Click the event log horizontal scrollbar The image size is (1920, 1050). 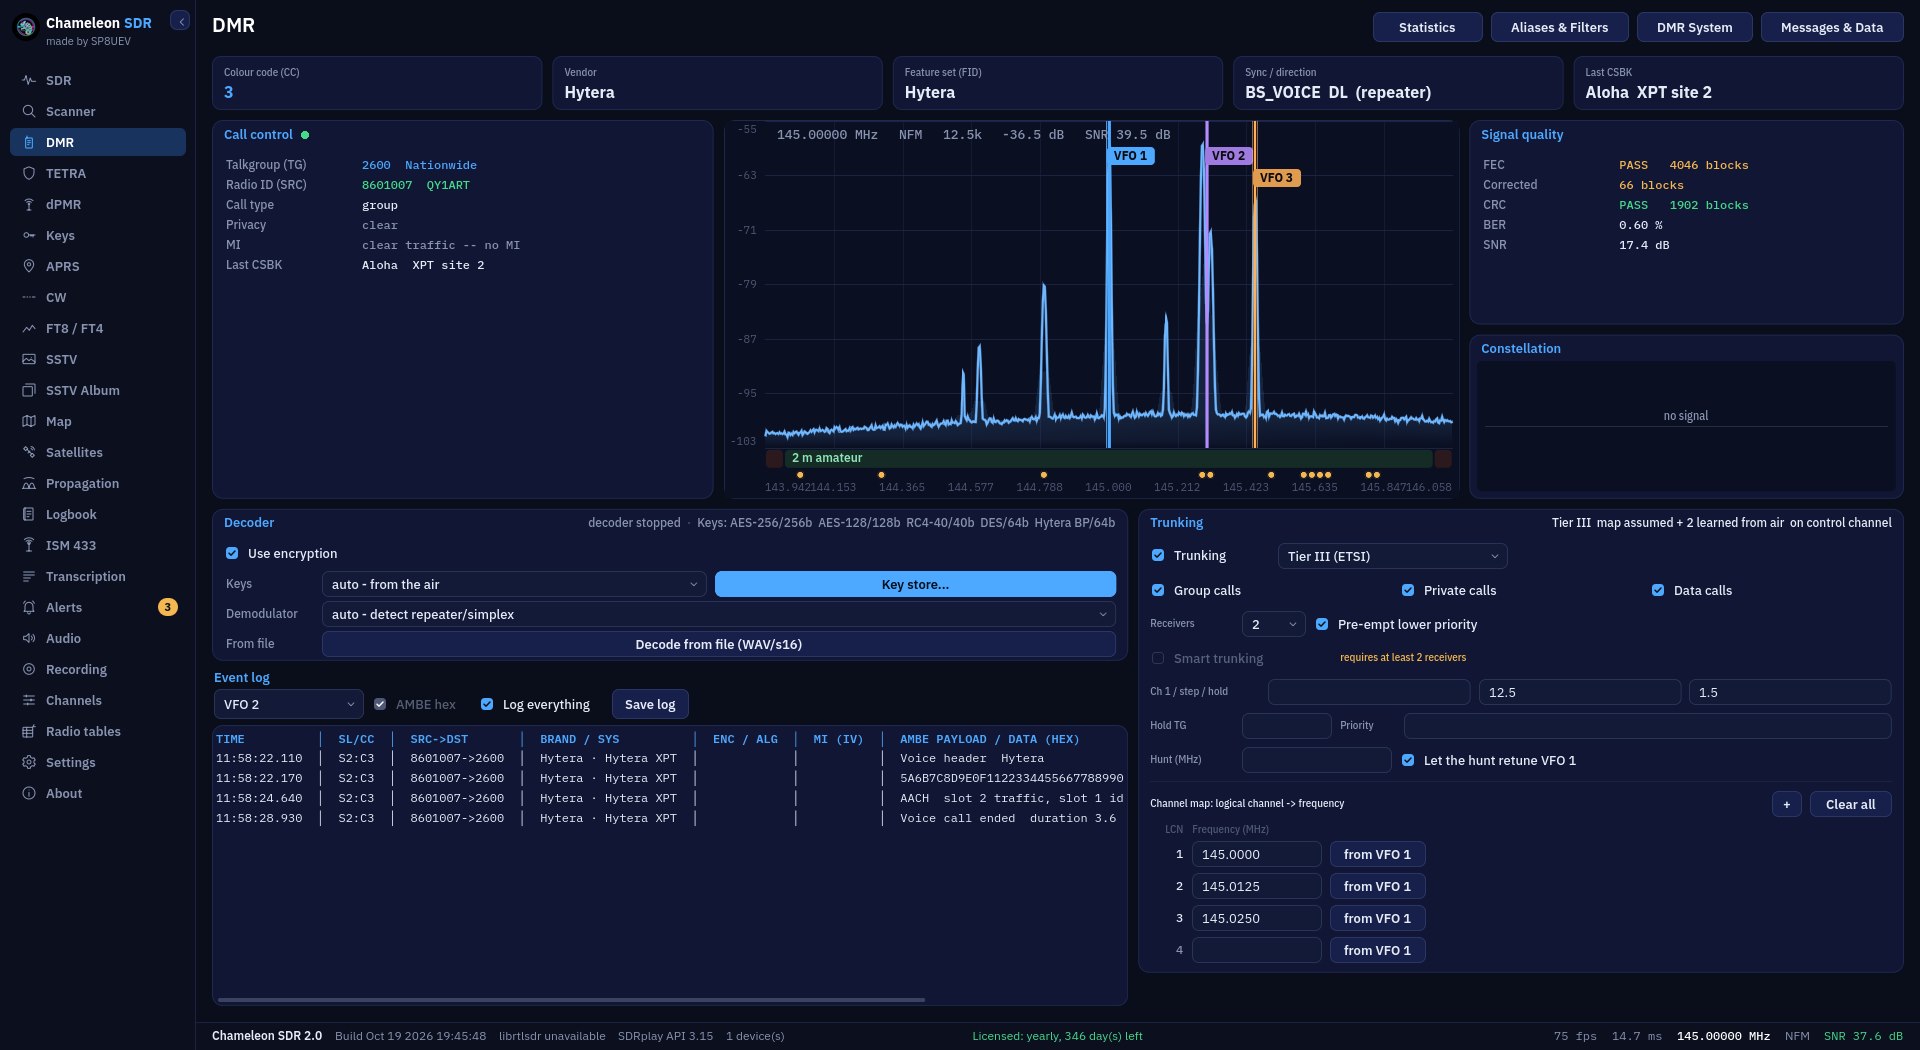(x=571, y=999)
